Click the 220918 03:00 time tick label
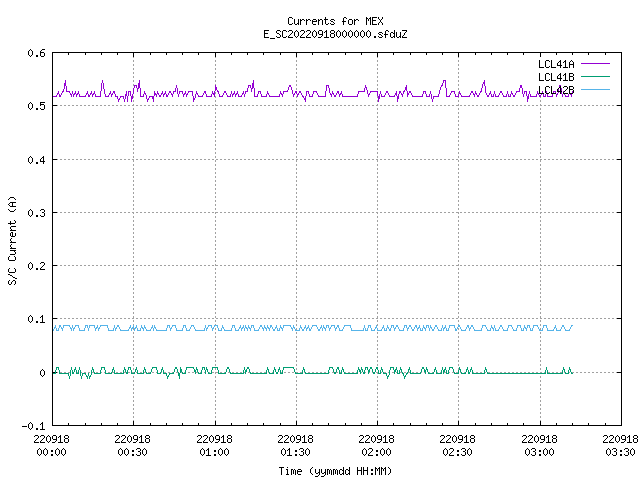This screenshot has width=640, height=480. pyautogui.click(x=539, y=445)
